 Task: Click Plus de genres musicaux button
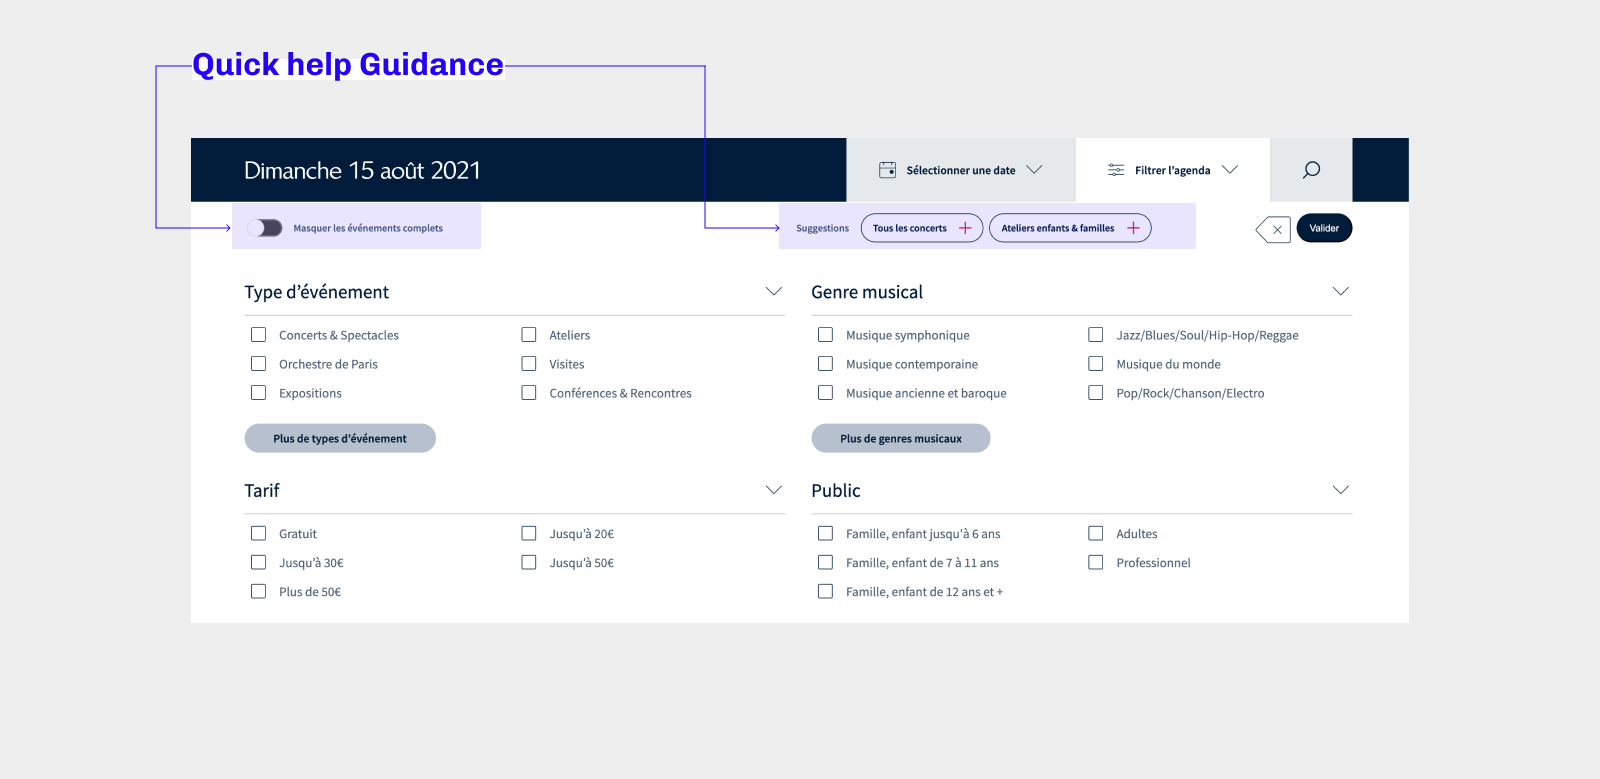point(900,438)
